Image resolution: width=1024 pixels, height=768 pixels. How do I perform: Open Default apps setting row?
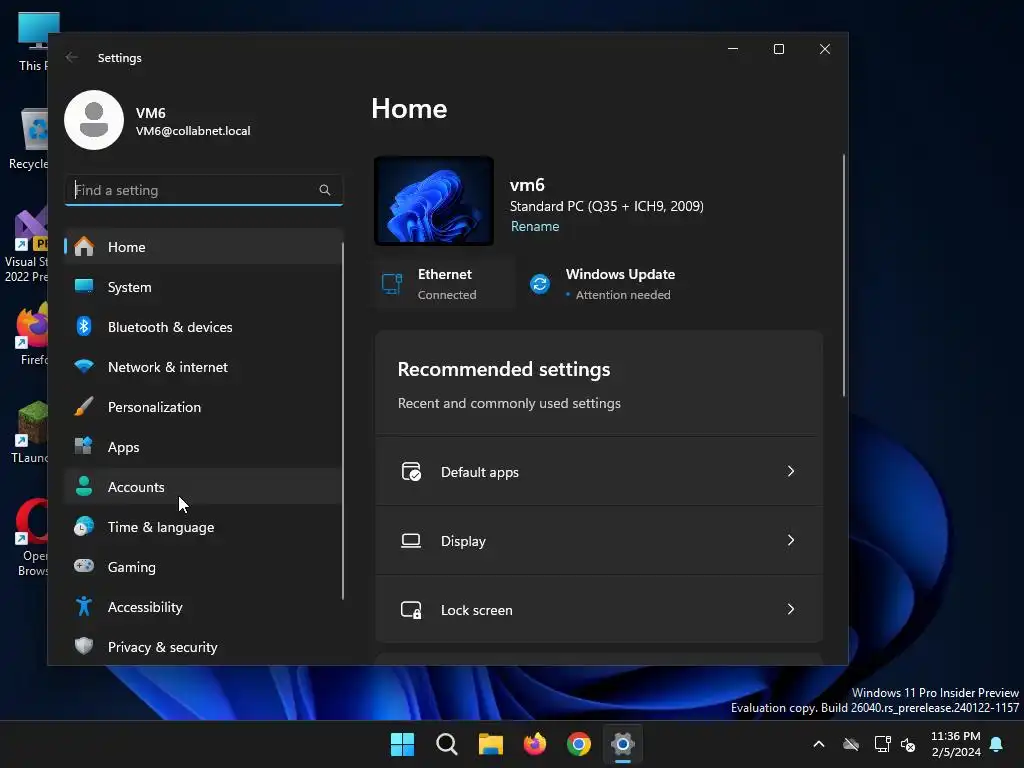pyautogui.click(x=598, y=472)
